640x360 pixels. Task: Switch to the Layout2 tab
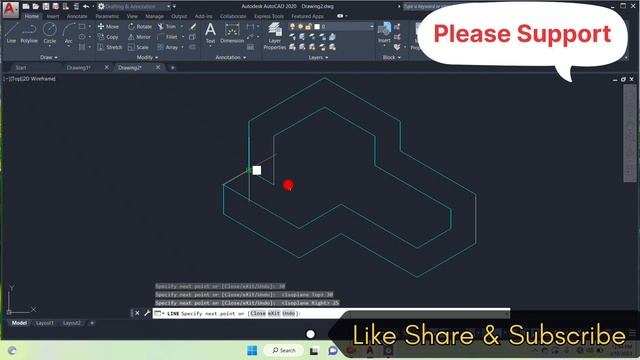pyautogui.click(x=71, y=323)
